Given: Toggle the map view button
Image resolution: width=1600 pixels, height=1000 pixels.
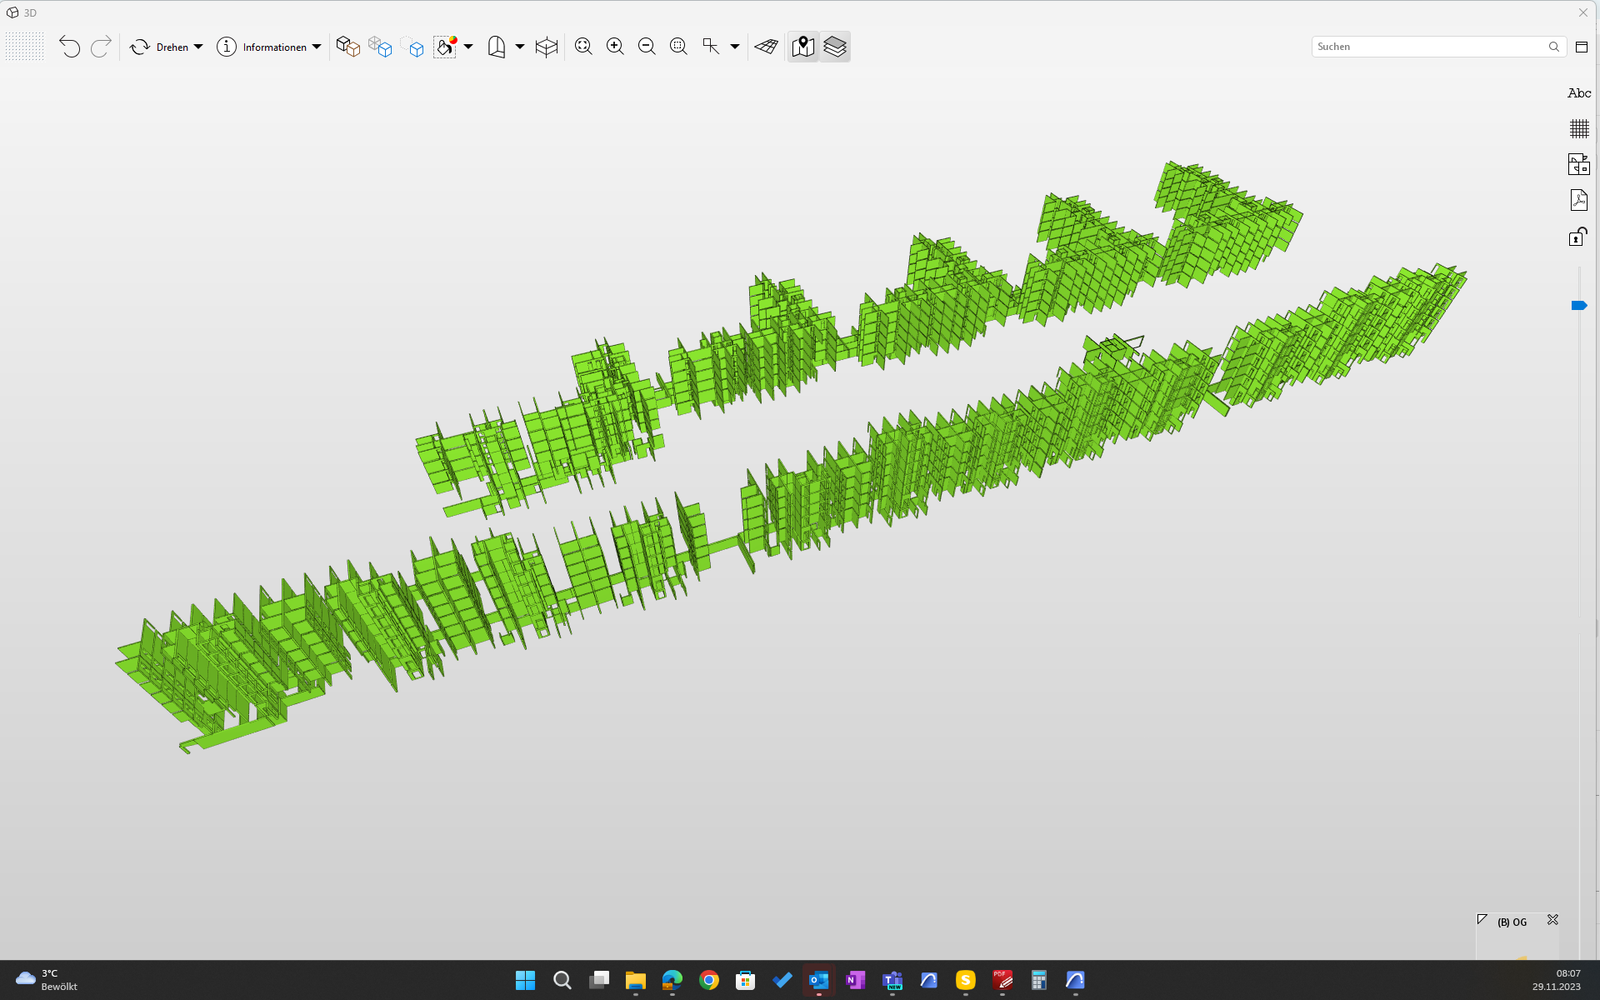Looking at the screenshot, I should click(x=803, y=47).
